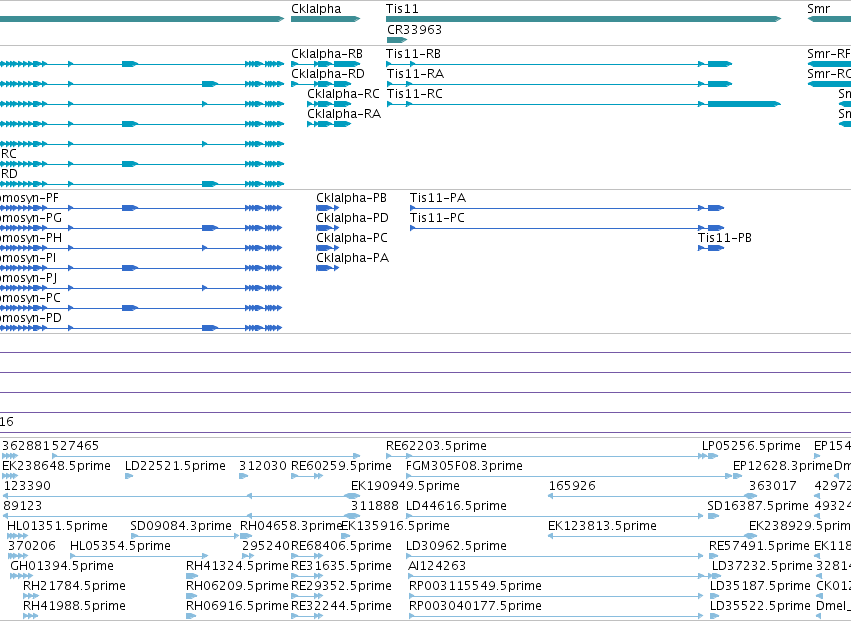Click the CkIalpha-PA protein feature
The height and width of the screenshot is (621, 851).
[327, 268]
